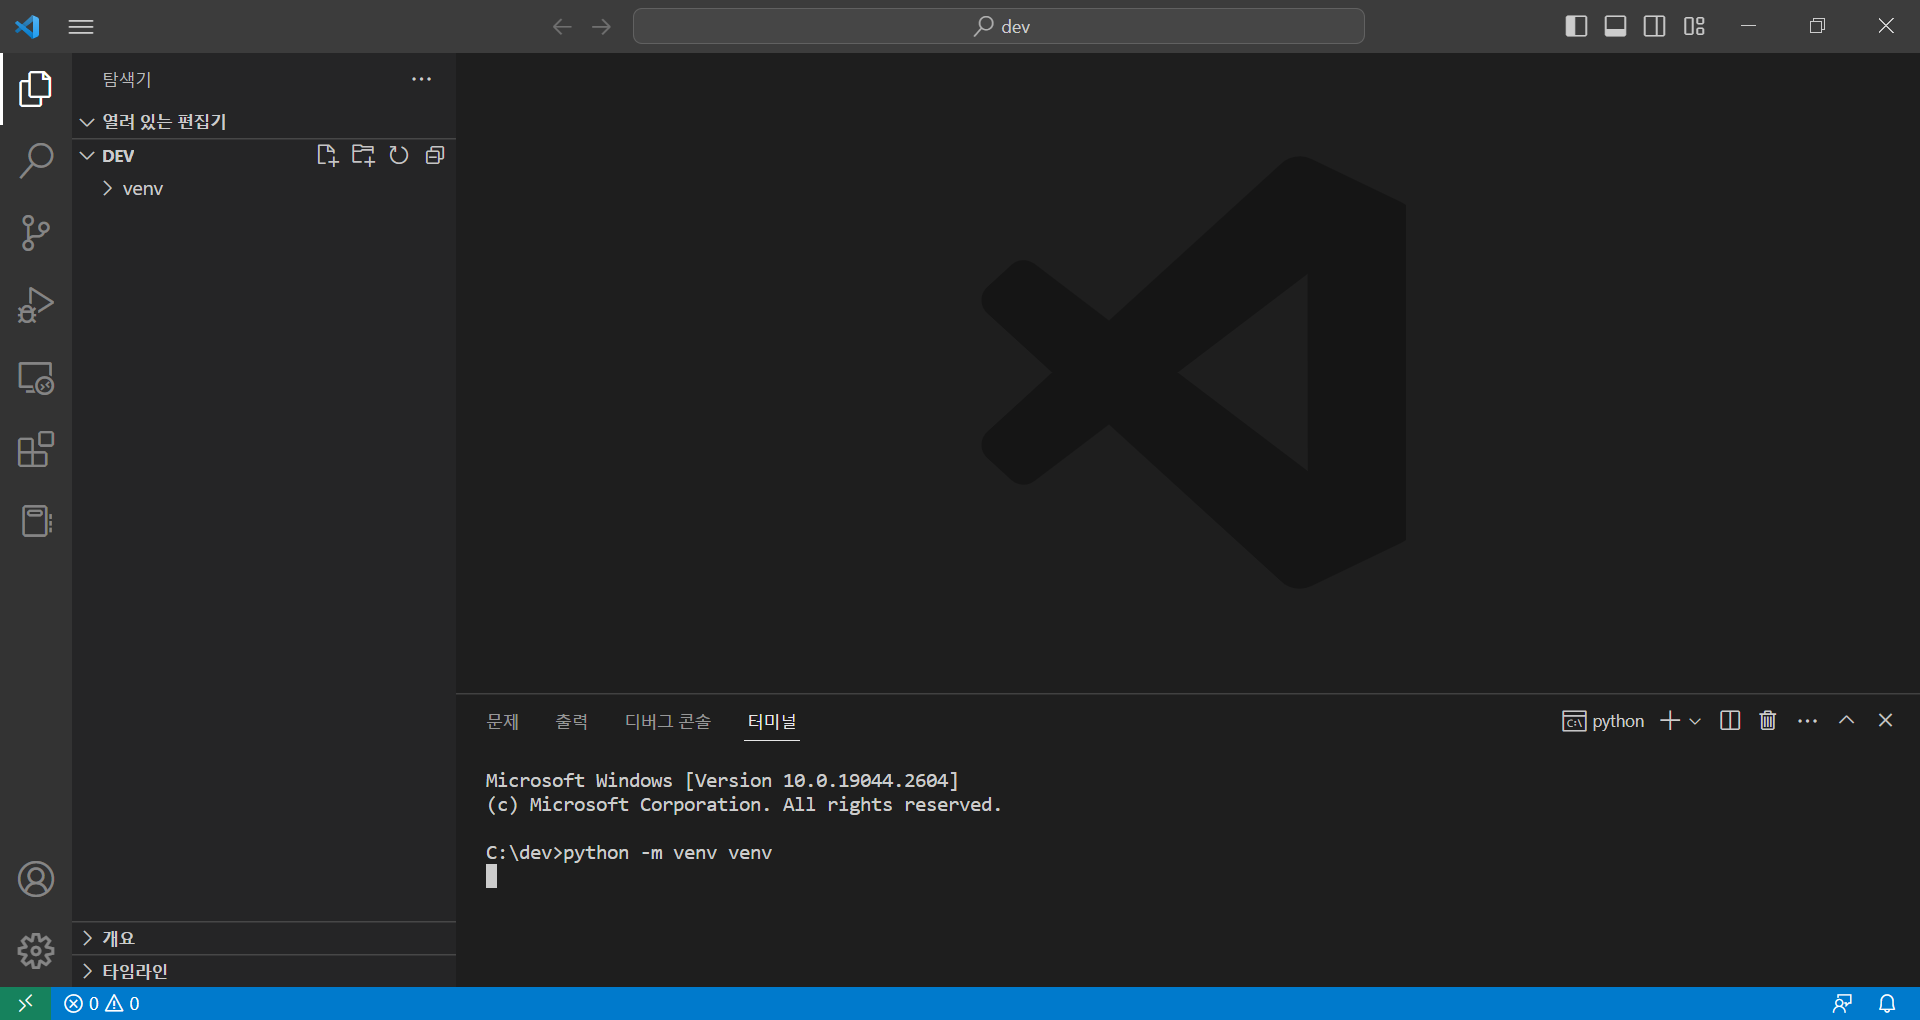Open Source Control view
This screenshot has width=1920, height=1020.
coord(36,233)
